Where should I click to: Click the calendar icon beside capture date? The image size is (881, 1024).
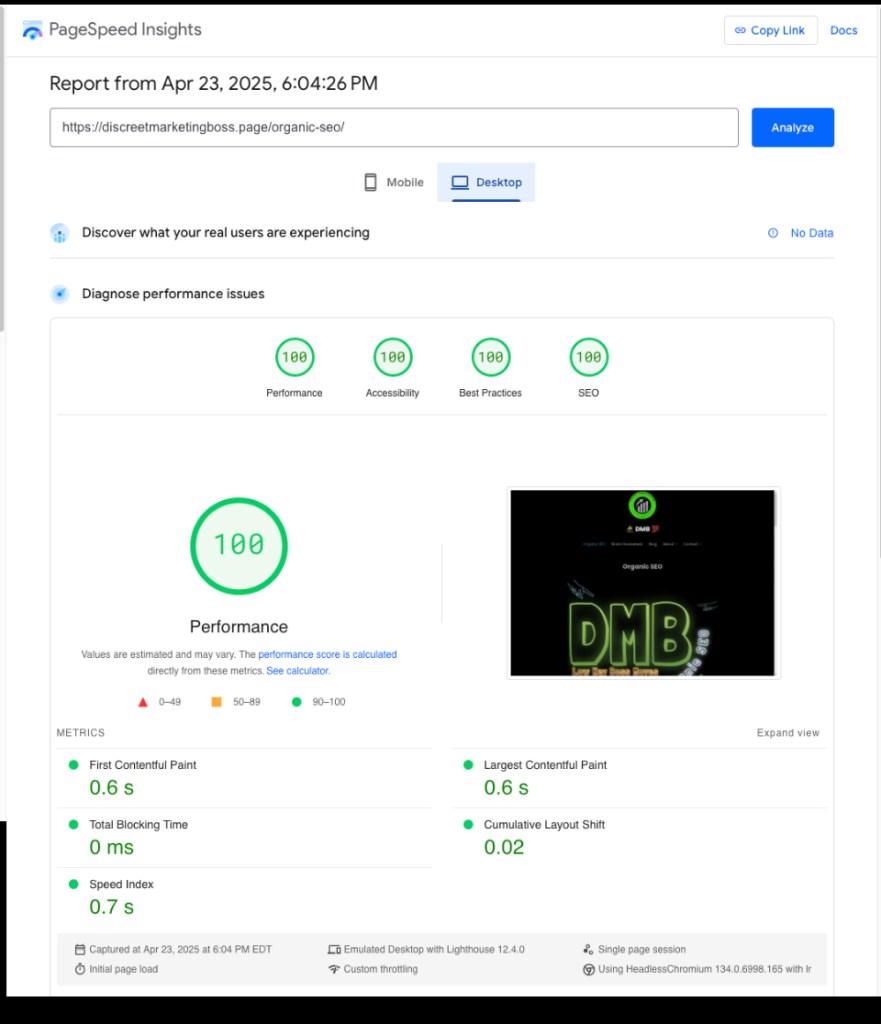80,948
